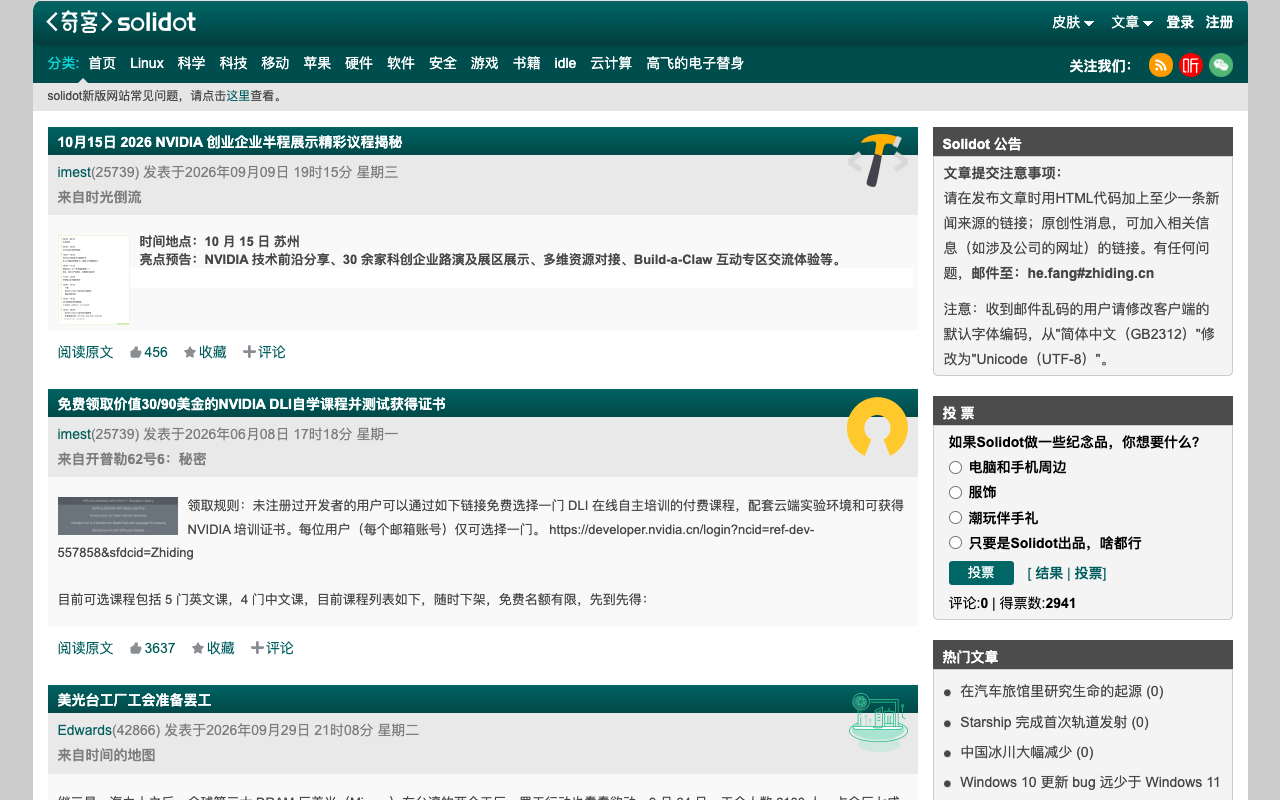1280x800 pixels.
Task: Click the 热门文章 panel heading
Action: click(970, 657)
